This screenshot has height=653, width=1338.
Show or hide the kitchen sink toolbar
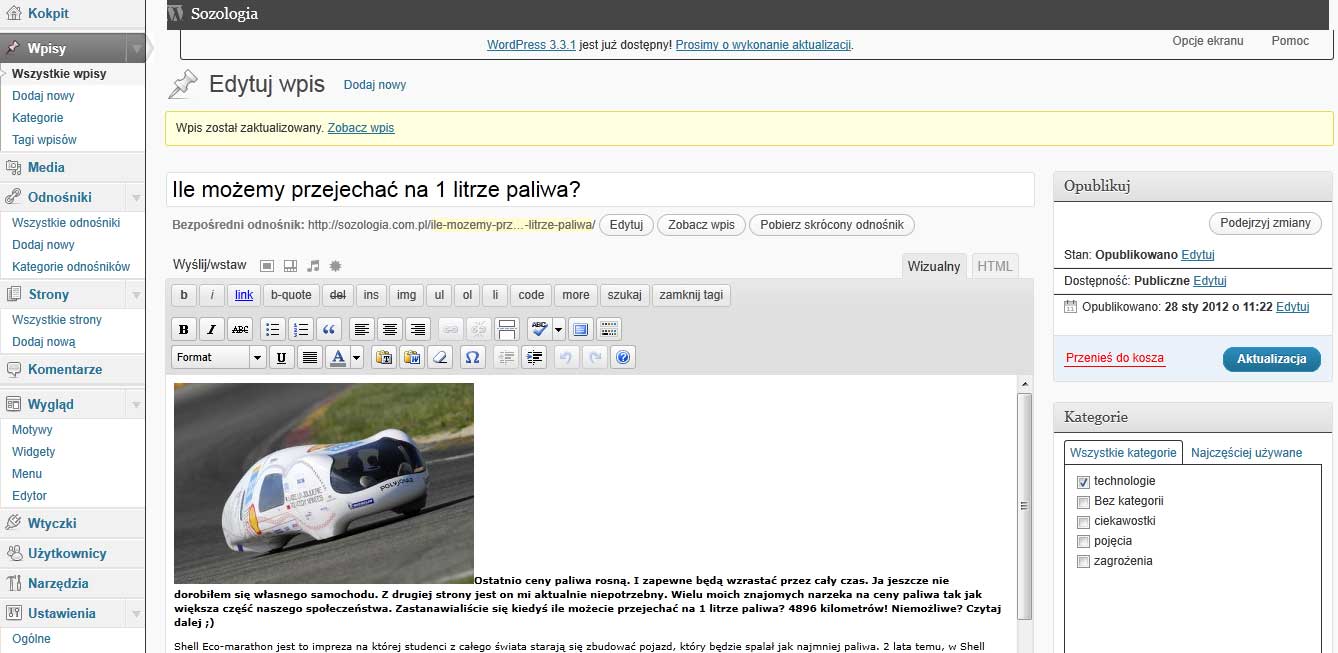[x=608, y=329]
